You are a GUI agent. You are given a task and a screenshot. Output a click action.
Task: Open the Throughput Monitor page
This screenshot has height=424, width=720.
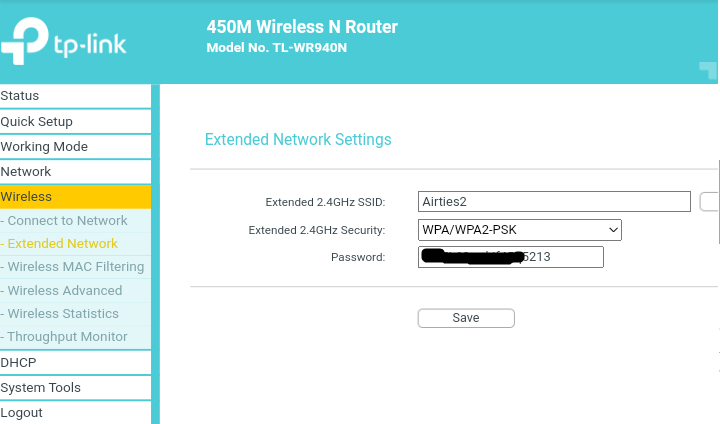[x=75, y=337]
